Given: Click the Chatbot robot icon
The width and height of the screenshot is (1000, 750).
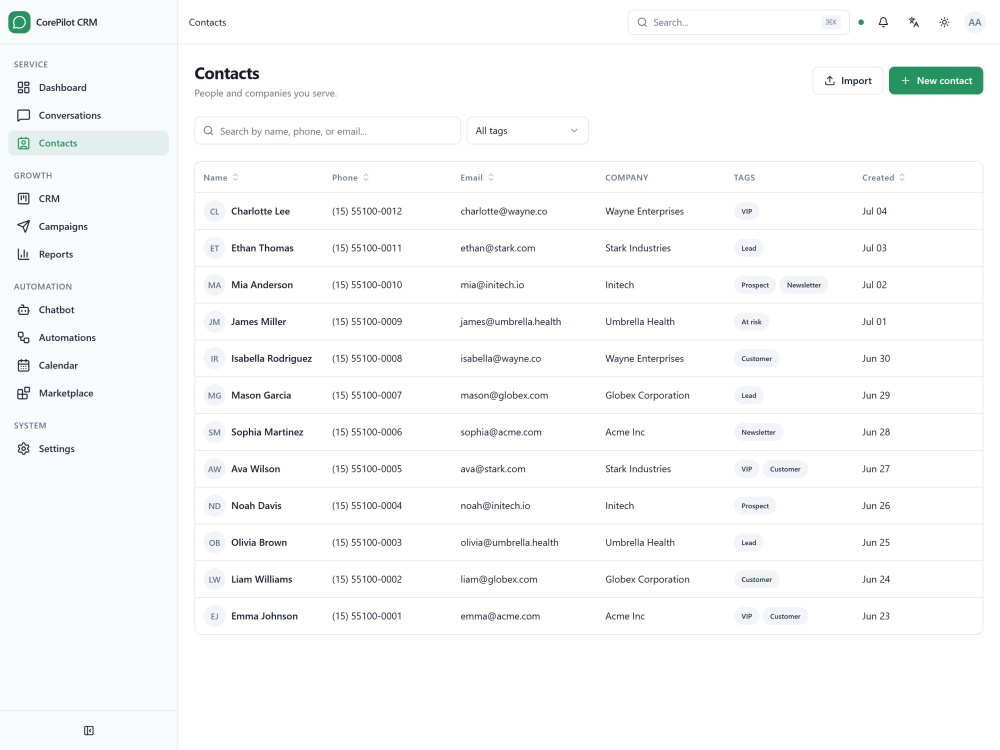Looking at the screenshot, I should [x=24, y=310].
